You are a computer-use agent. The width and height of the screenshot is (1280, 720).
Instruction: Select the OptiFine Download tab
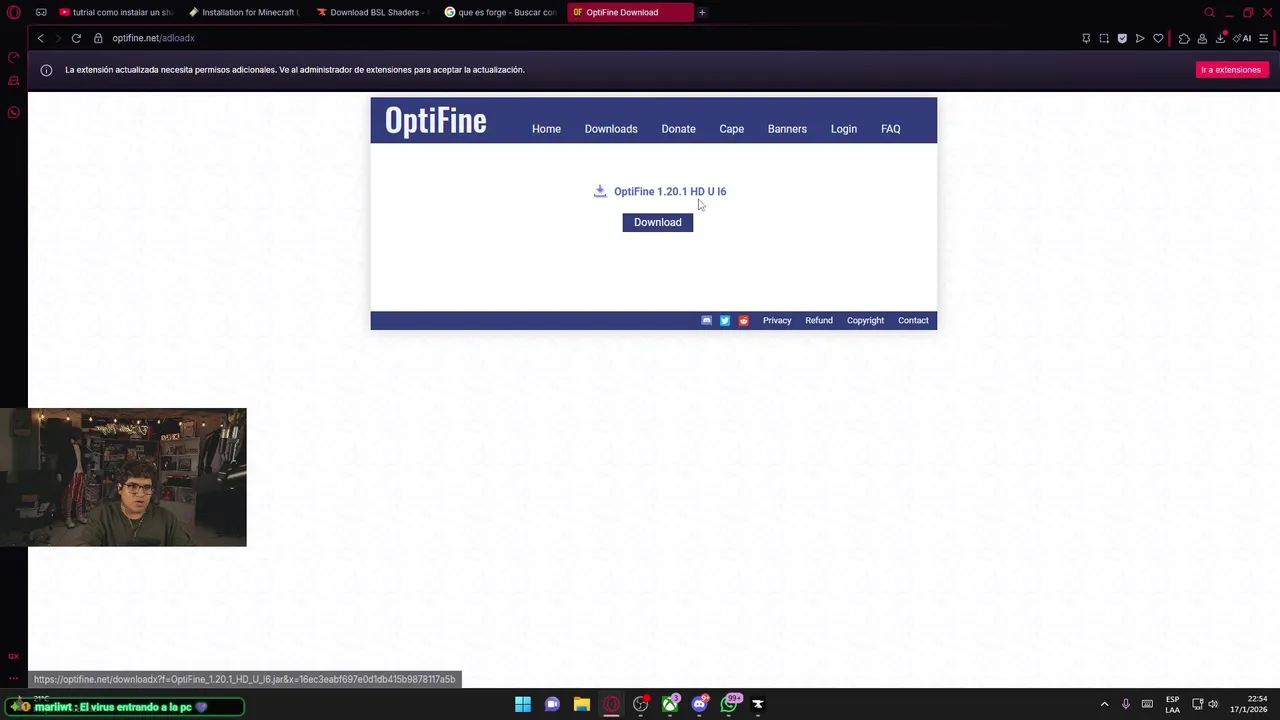click(x=630, y=12)
